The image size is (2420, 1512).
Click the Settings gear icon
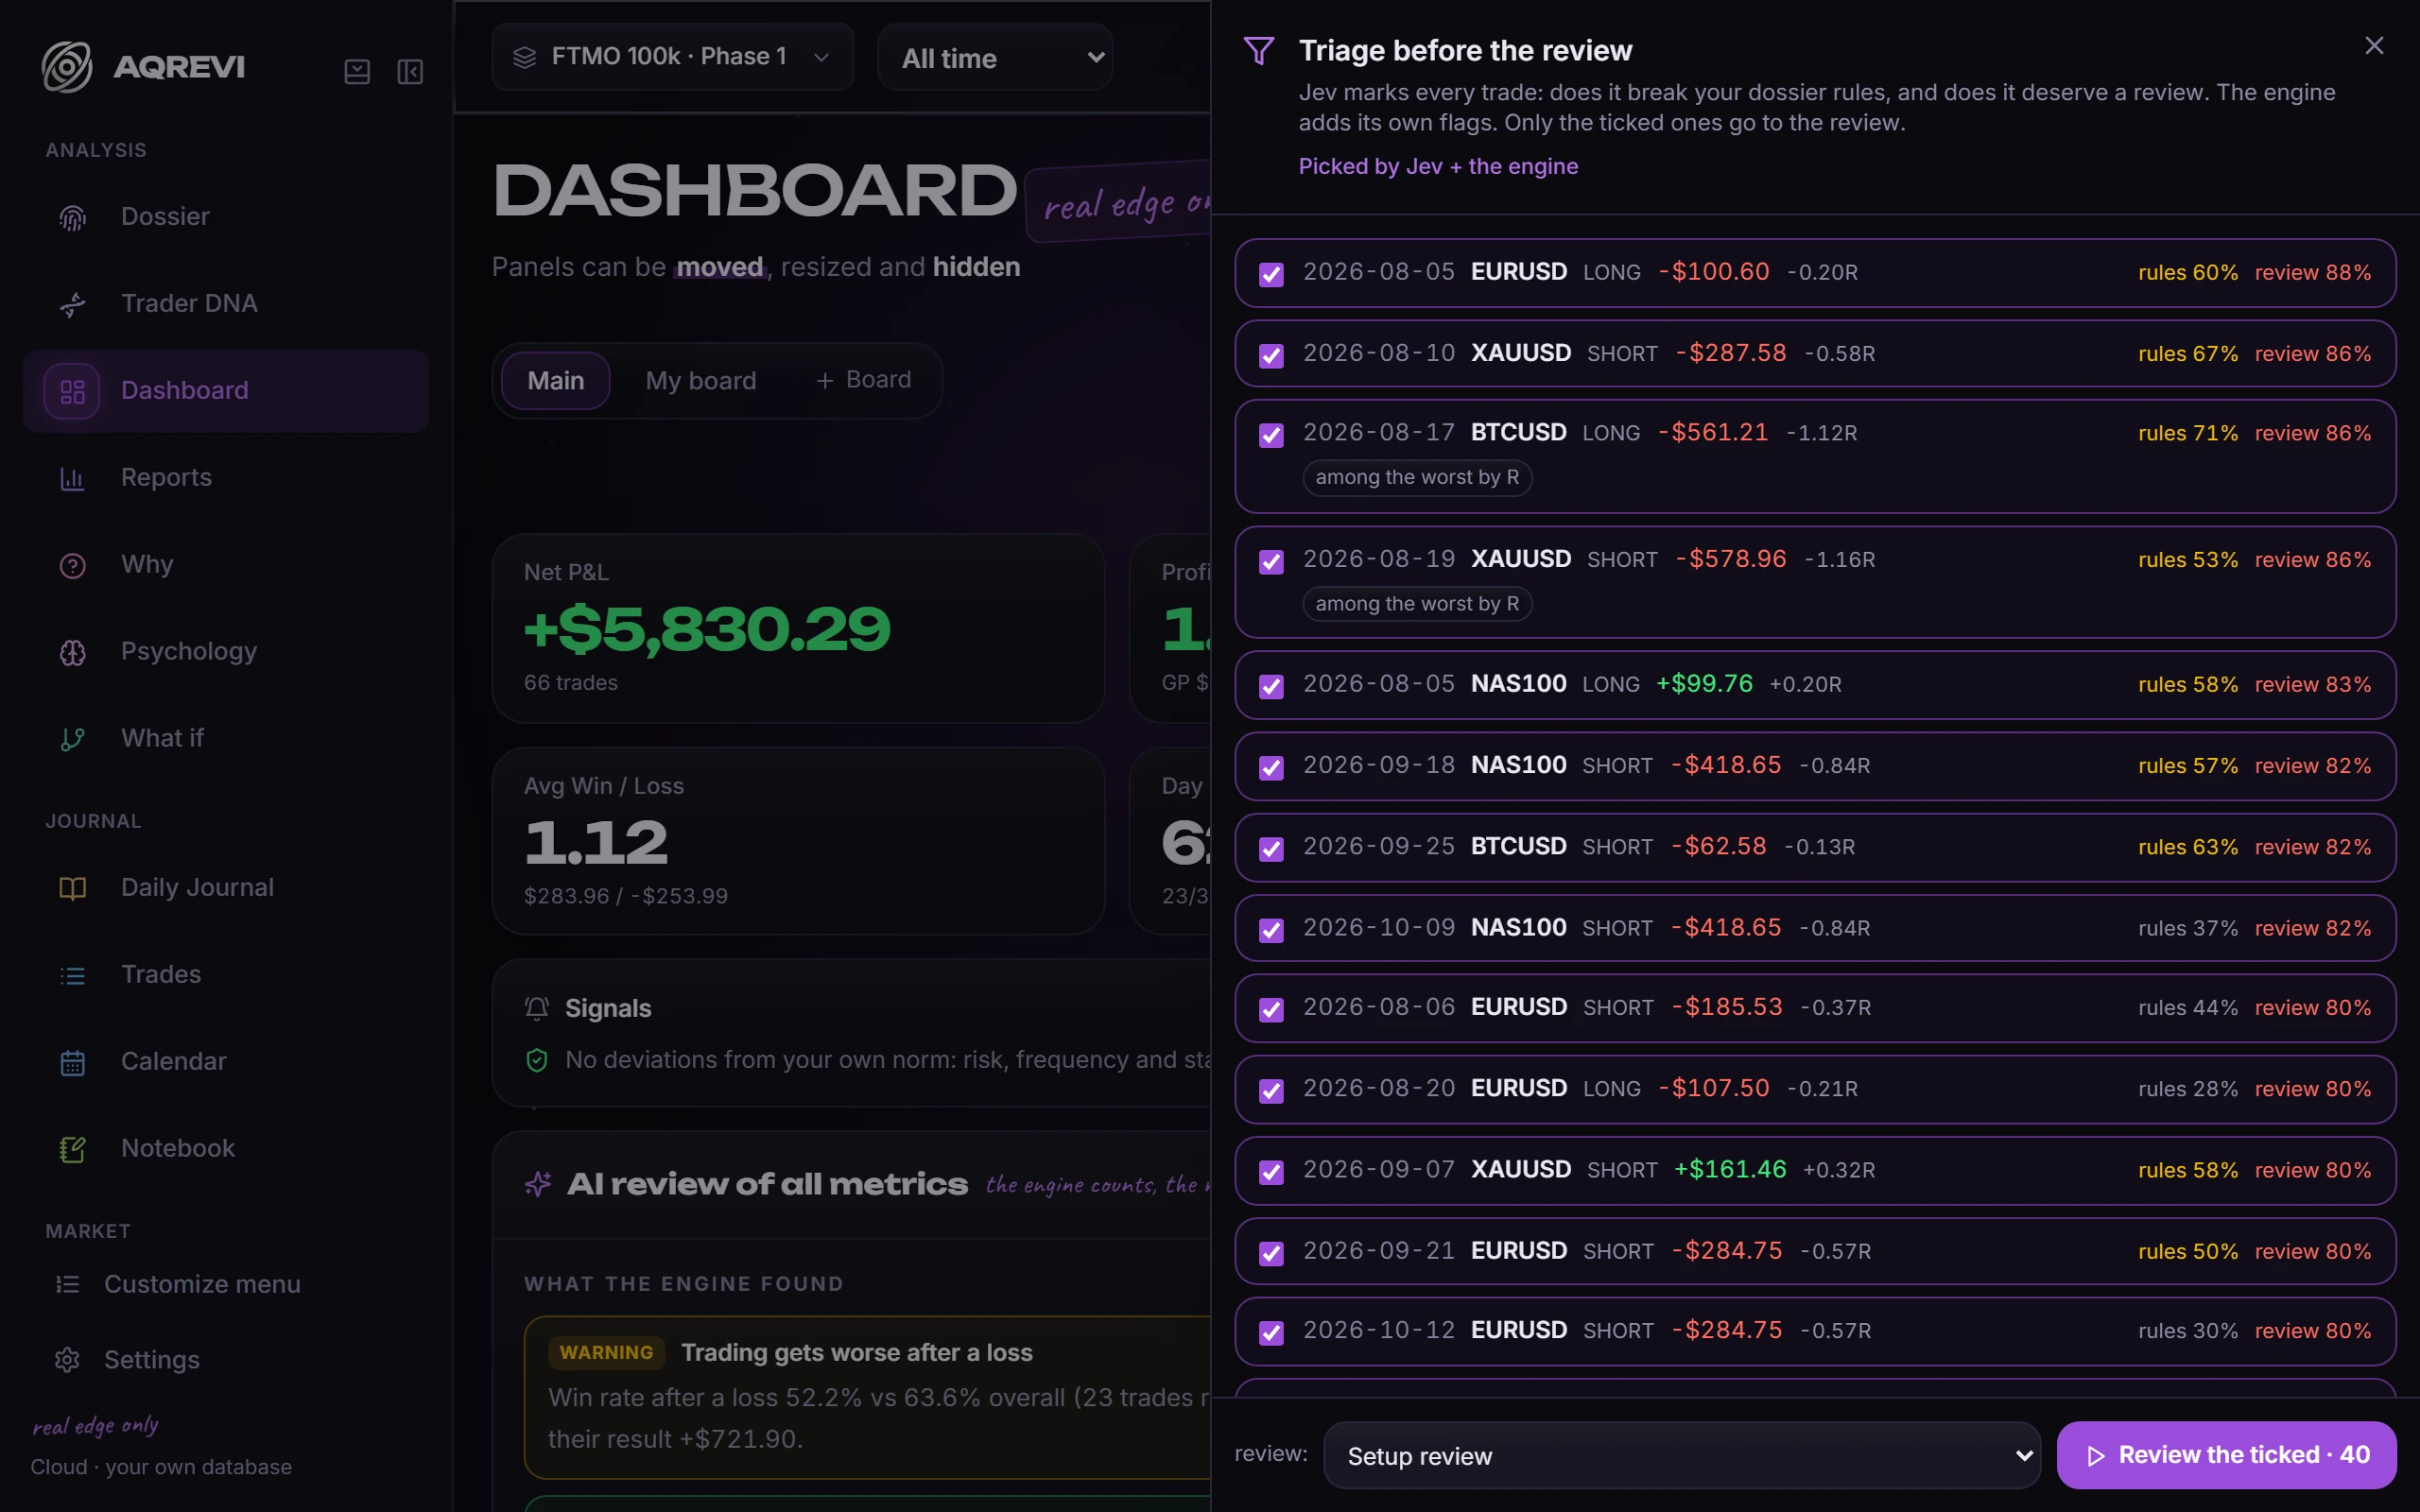tap(67, 1360)
